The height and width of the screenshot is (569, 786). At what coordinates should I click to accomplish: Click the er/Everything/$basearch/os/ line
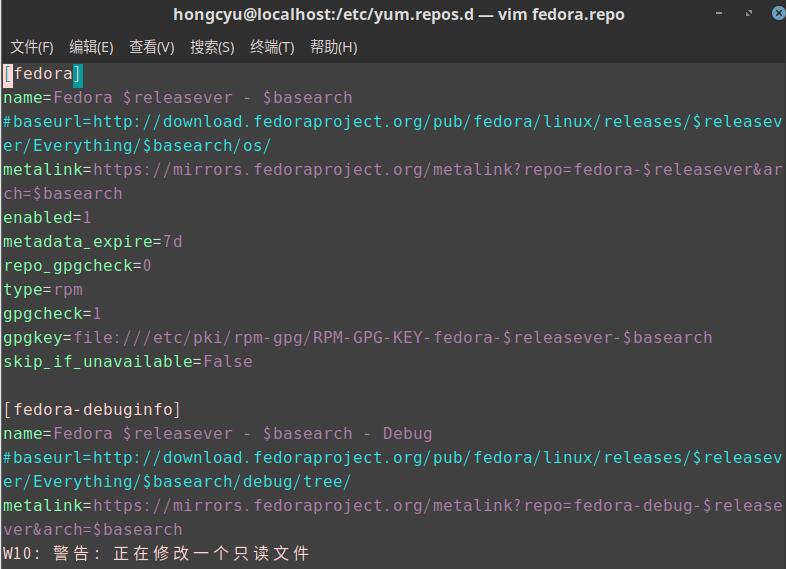click(x=137, y=146)
